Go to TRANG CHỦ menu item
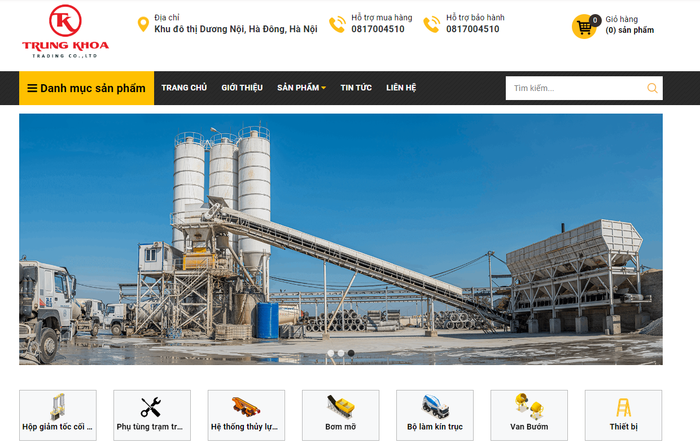This screenshot has width=700, height=447. coord(184,88)
